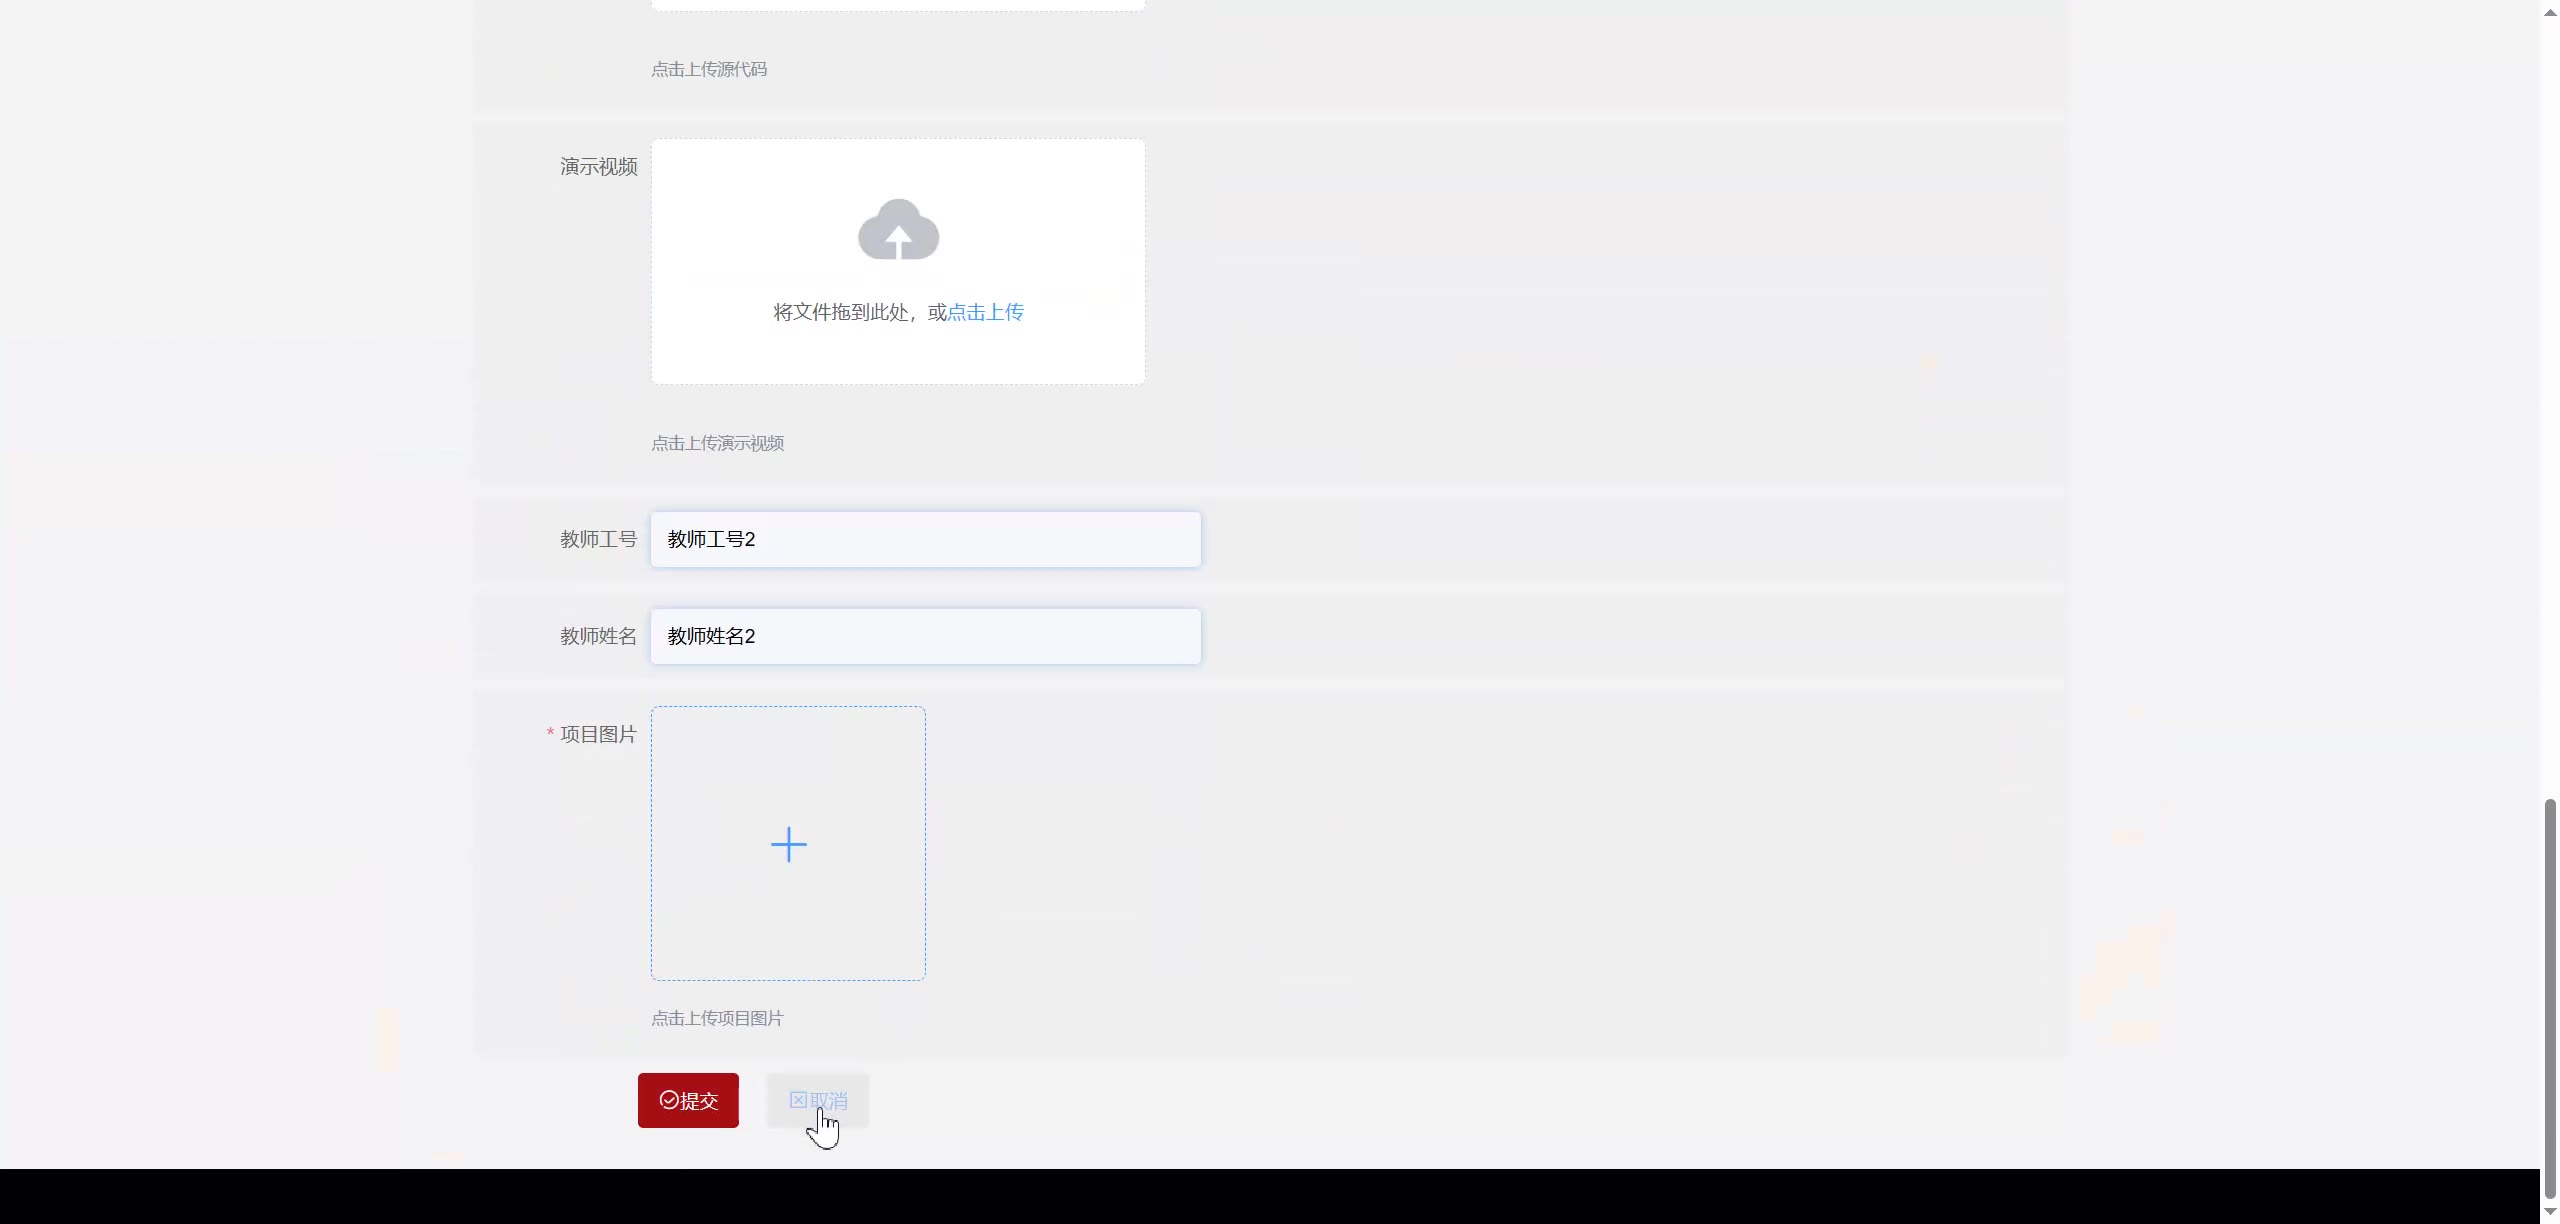Click the 教师工号 field label
The width and height of the screenshot is (2560, 1224).
point(598,539)
